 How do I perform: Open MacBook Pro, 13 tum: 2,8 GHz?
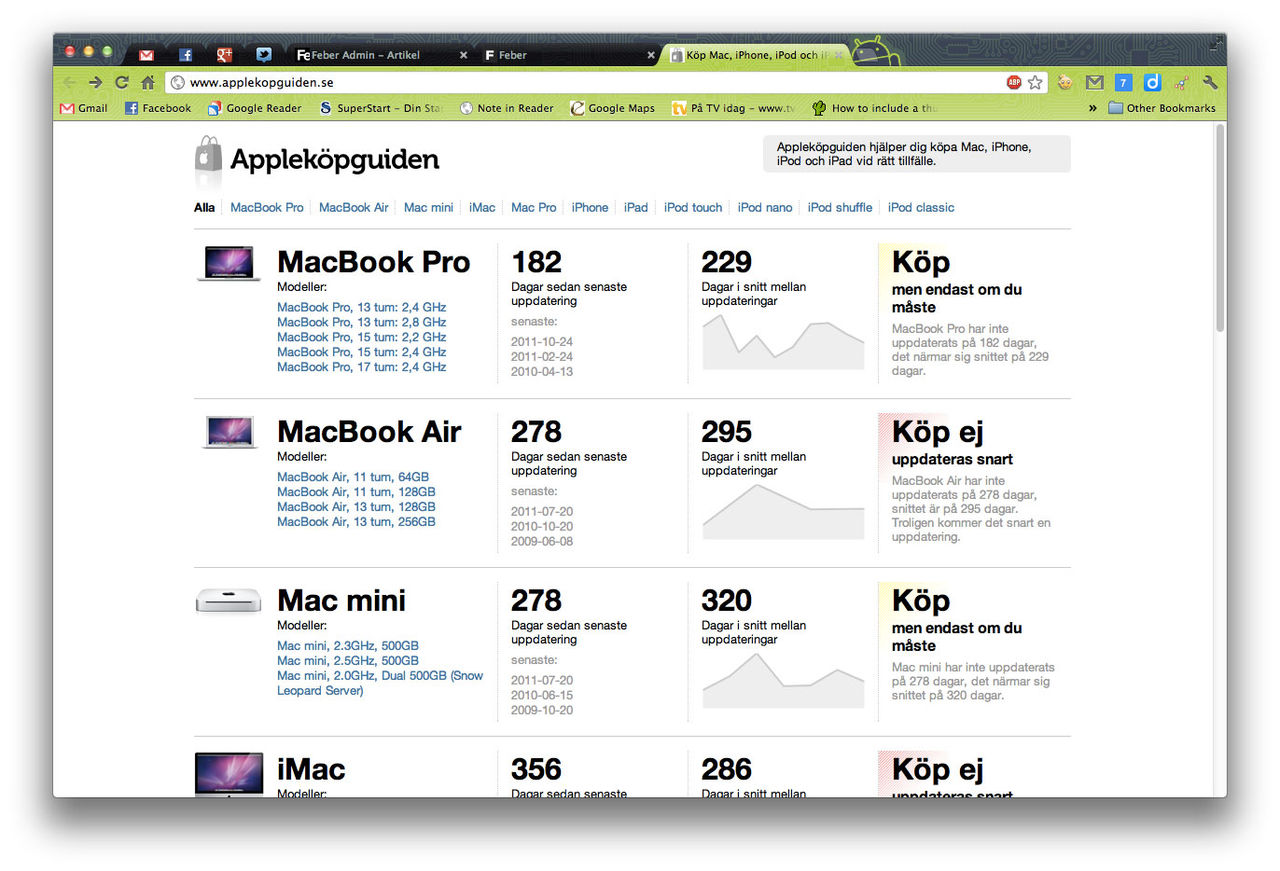tap(362, 323)
